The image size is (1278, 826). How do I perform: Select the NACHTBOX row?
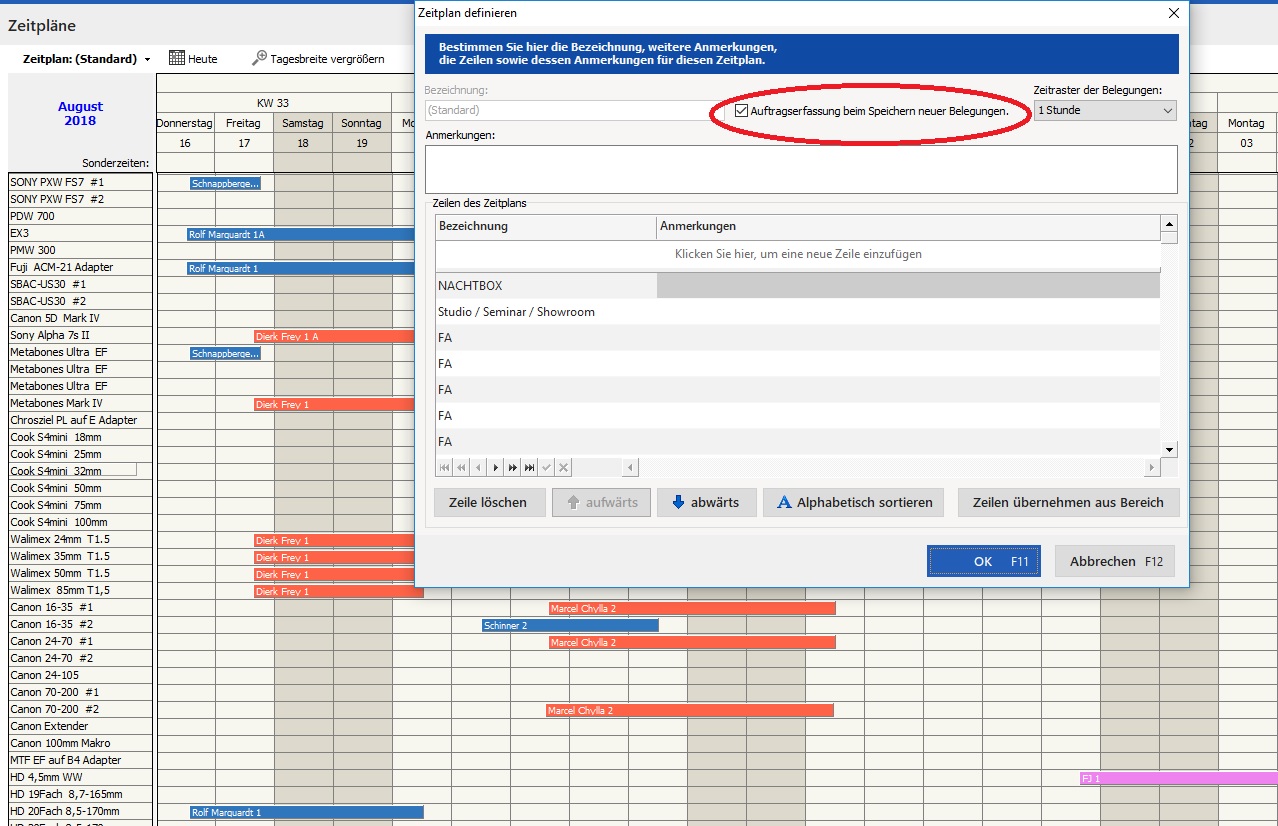[x=798, y=286]
